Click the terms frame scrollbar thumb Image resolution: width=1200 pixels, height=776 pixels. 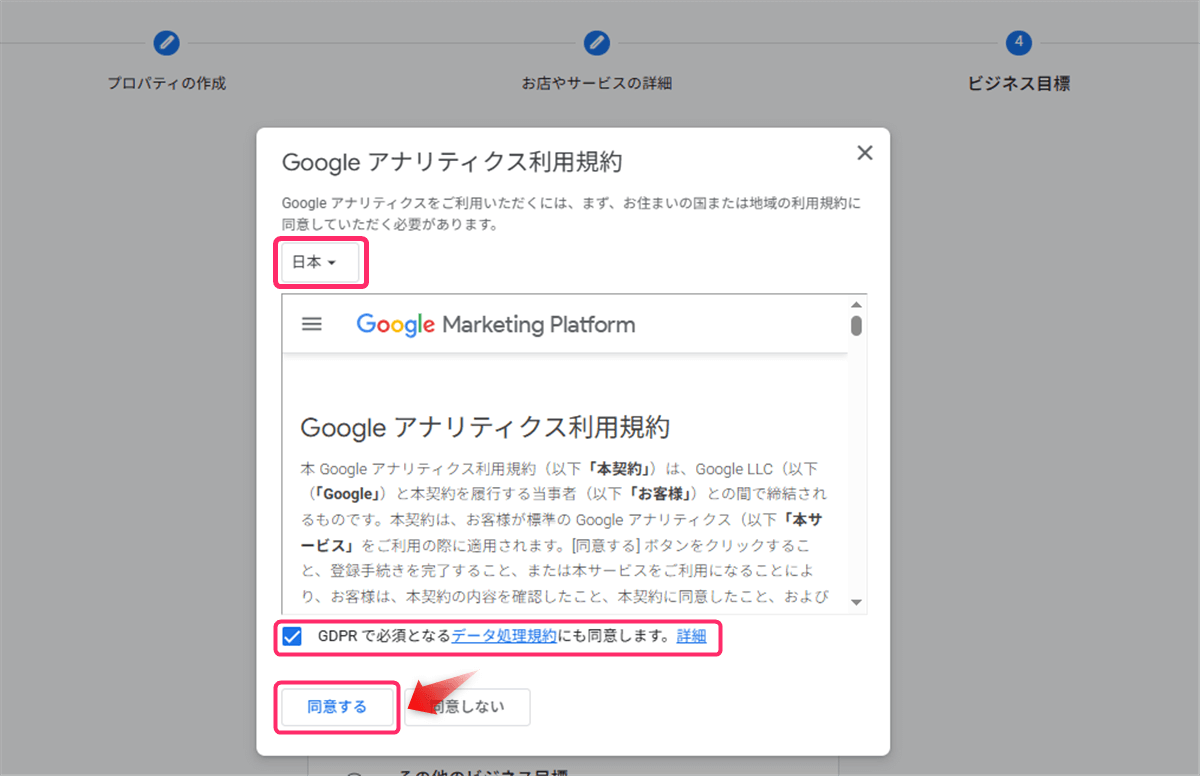click(x=856, y=326)
